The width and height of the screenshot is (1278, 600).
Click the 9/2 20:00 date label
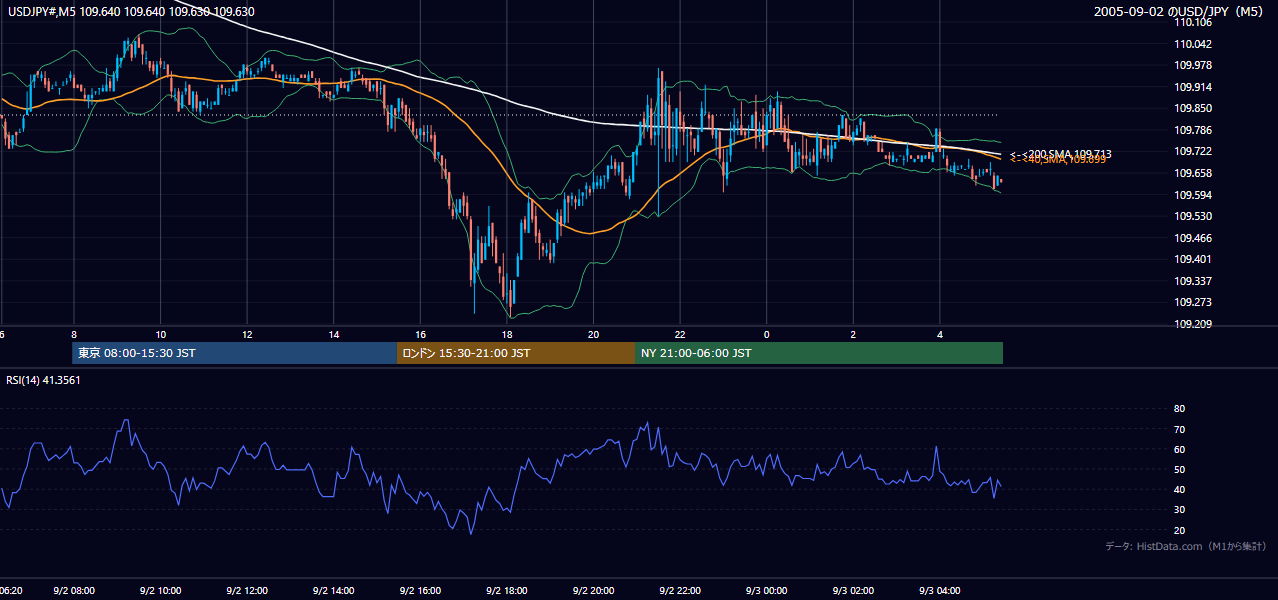[594, 590]
